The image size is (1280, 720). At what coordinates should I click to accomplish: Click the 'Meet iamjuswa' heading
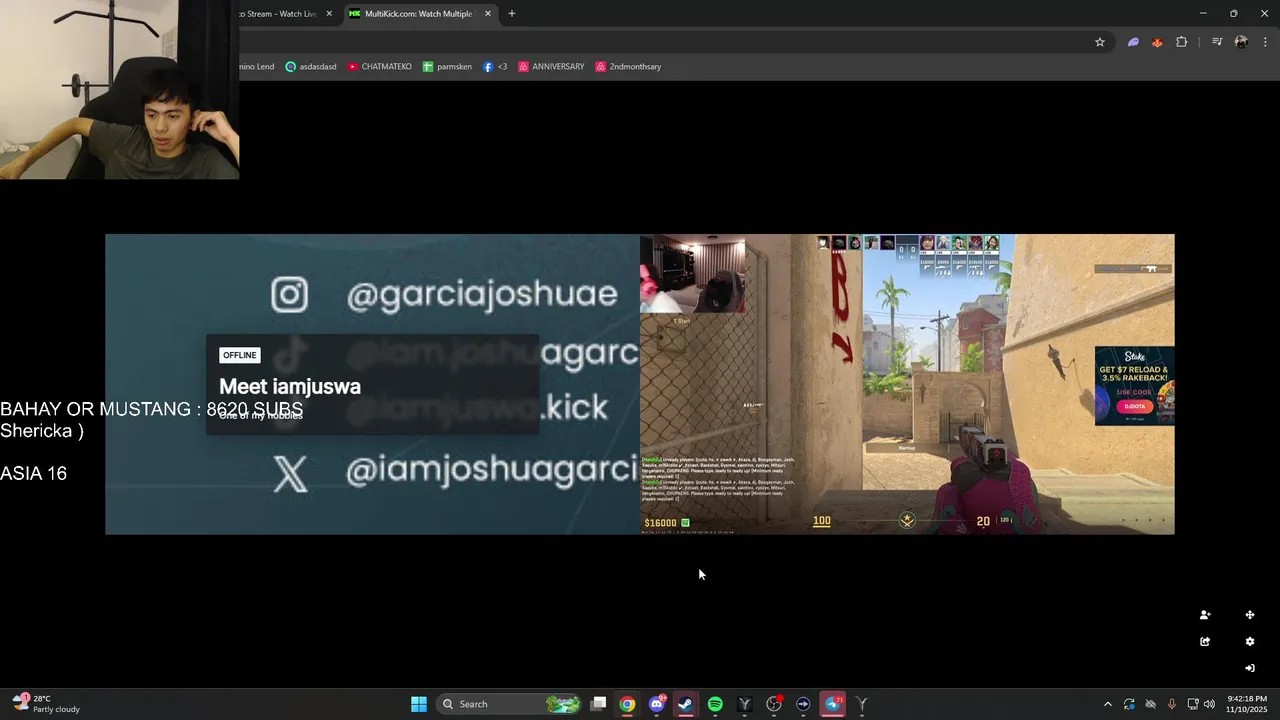(x=290, y=386)
